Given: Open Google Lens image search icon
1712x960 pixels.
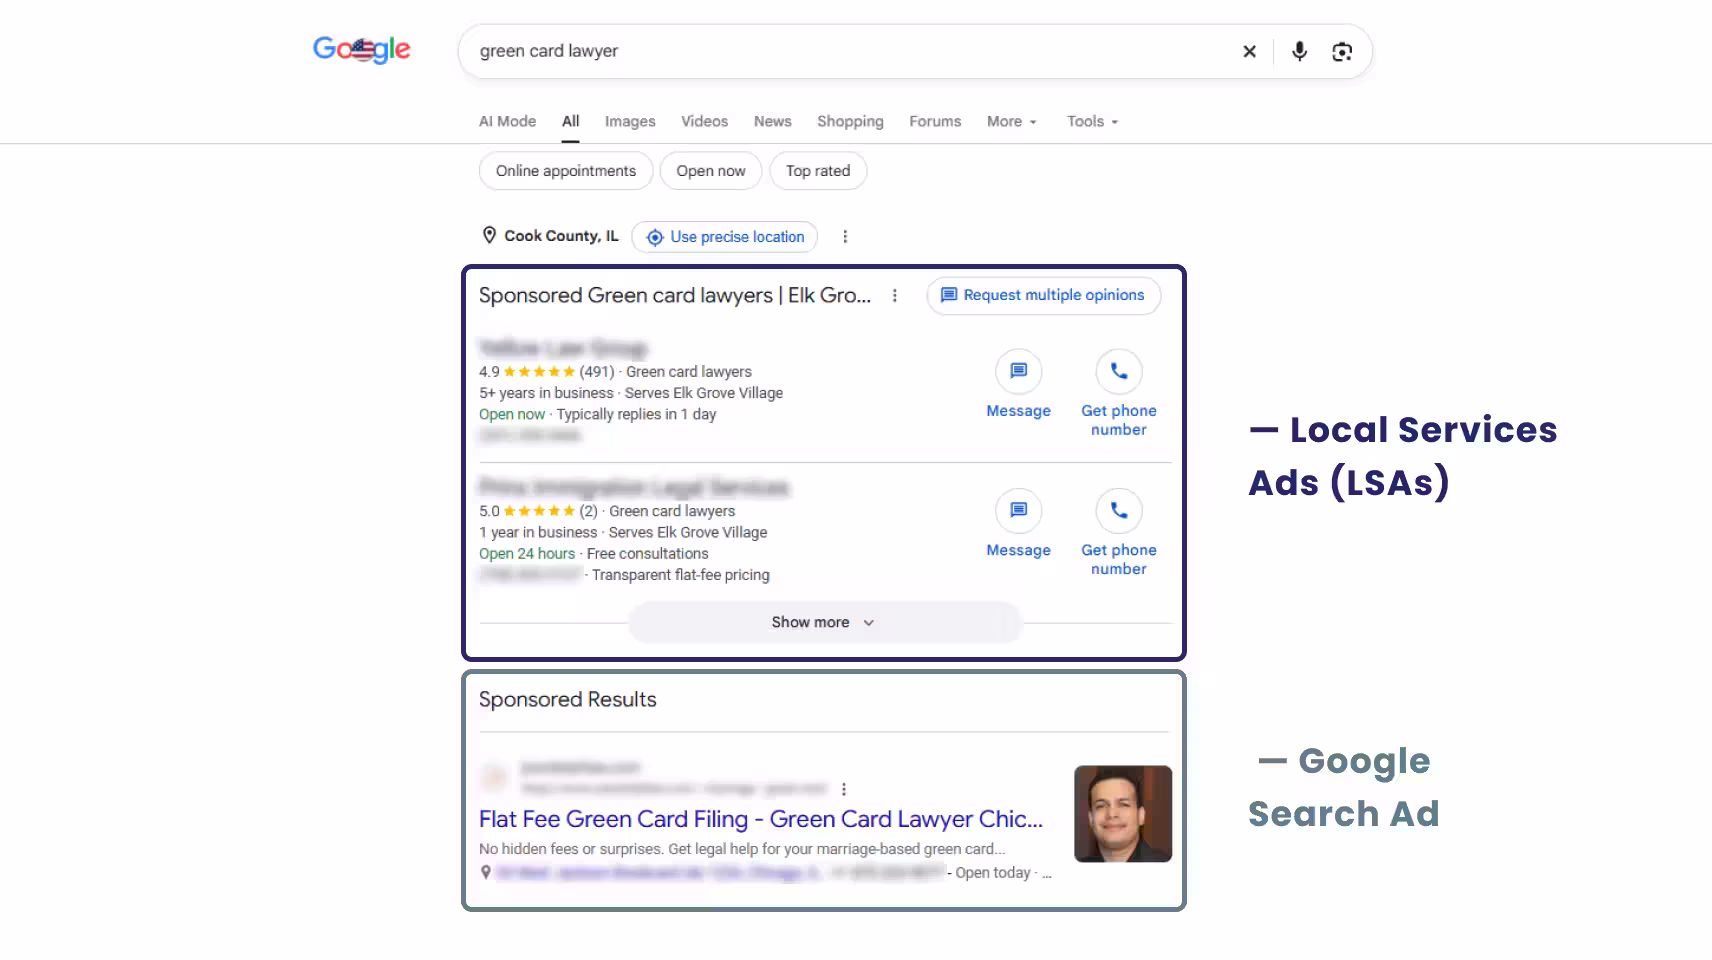Looking at the screenshot, I should (1342, 51).
